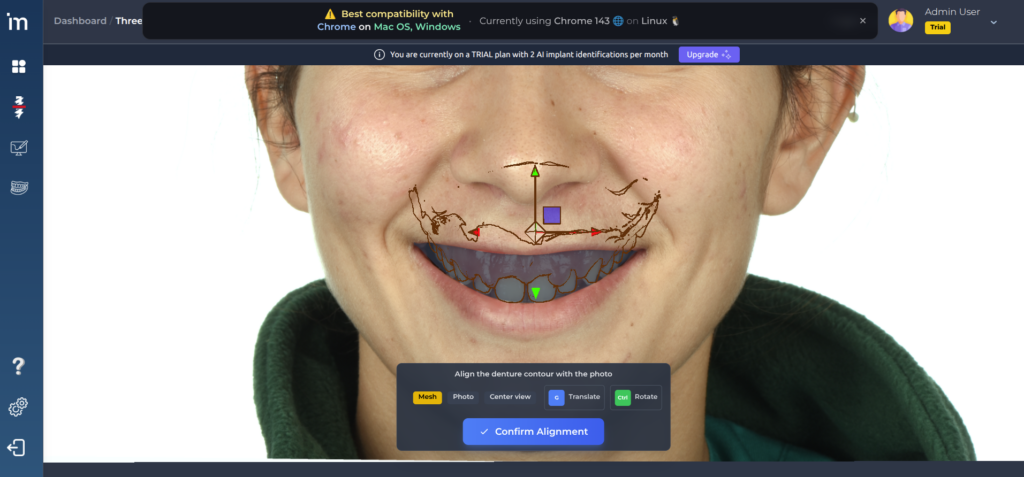Open the denture teeth icon in sidebar
Viewport: 1024px width, 477px height.
click(x=19, y=187)
